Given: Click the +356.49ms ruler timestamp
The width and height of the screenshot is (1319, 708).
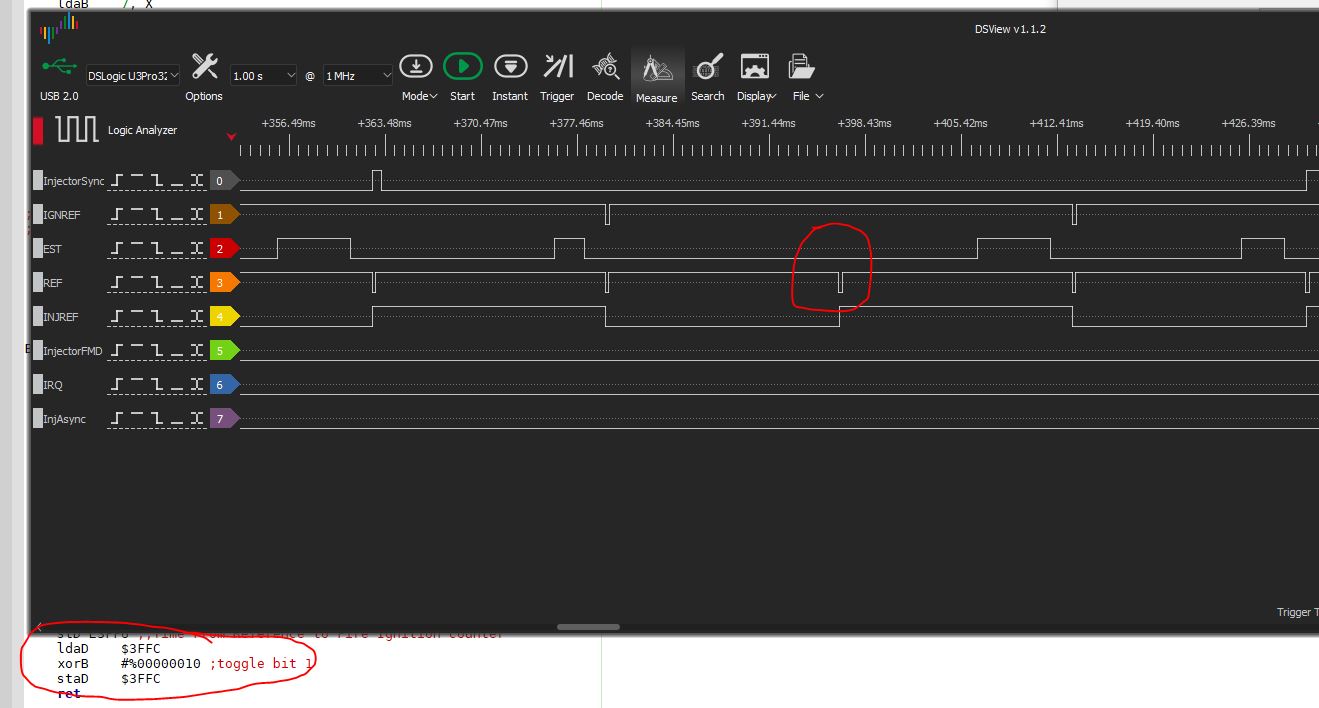Looking at the screenshot, I should 288,123.
